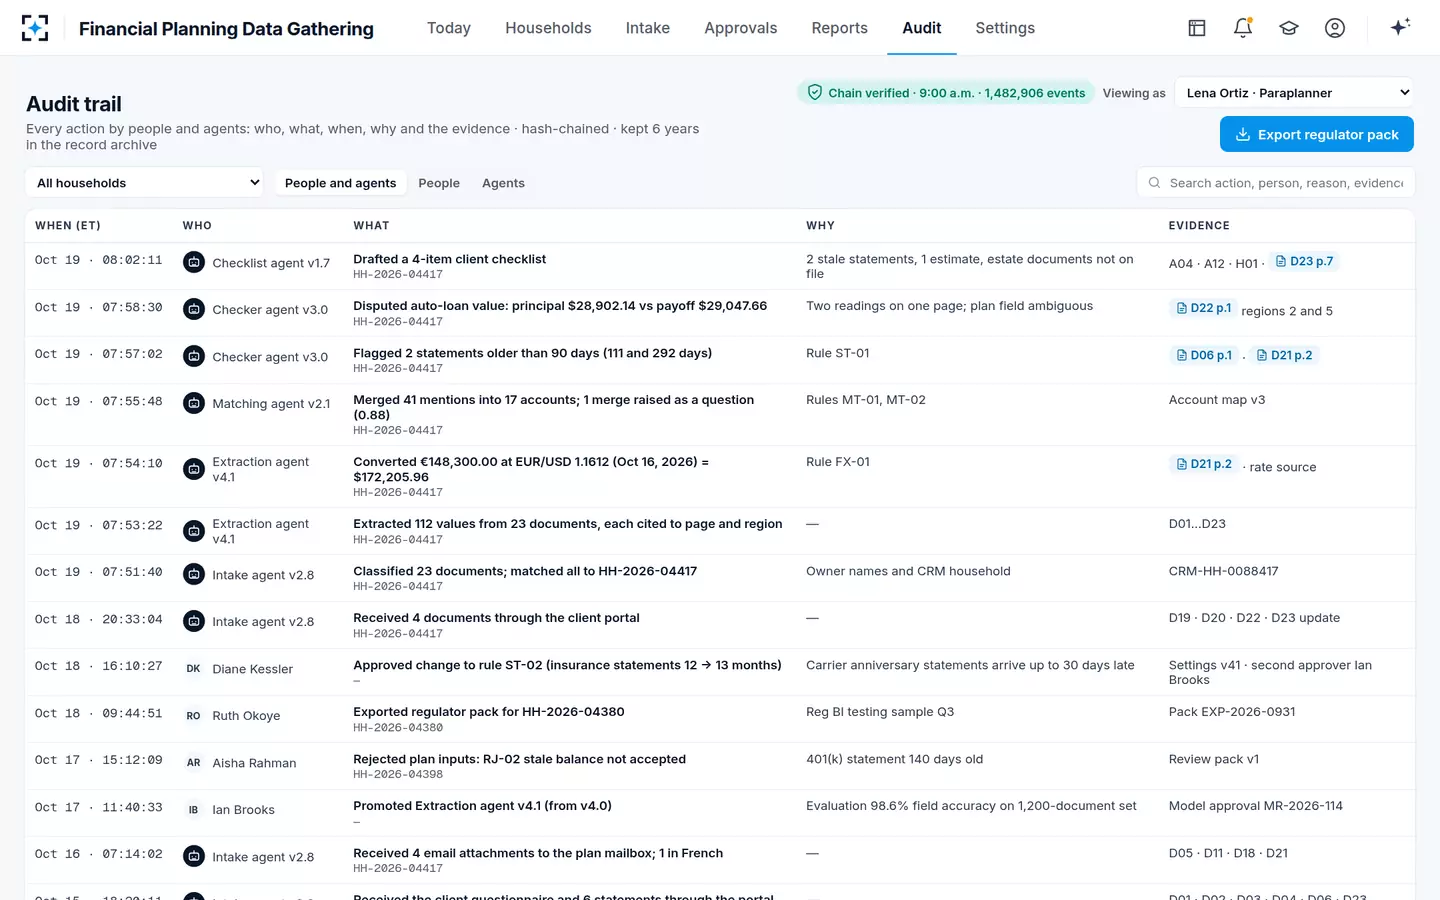This screenshot has height=900, width=1440.
Task: Open the Approvals tab
Action: coord(741,28)
